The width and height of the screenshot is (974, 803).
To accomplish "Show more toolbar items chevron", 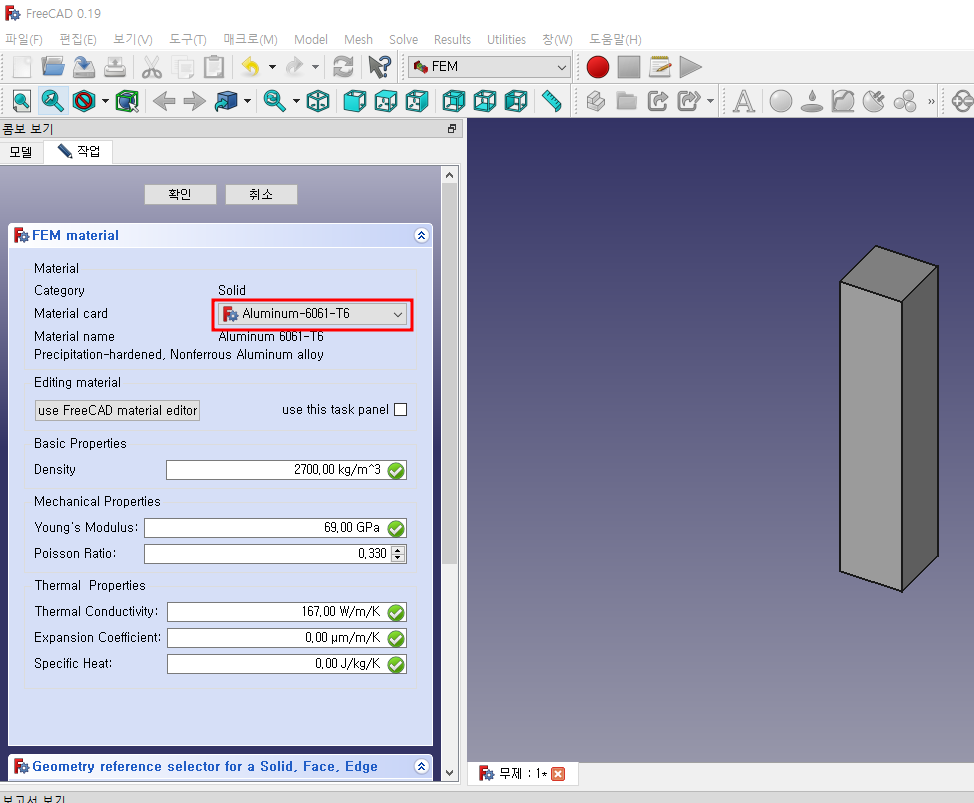I will pyautogui.click(x=931, y=101).
